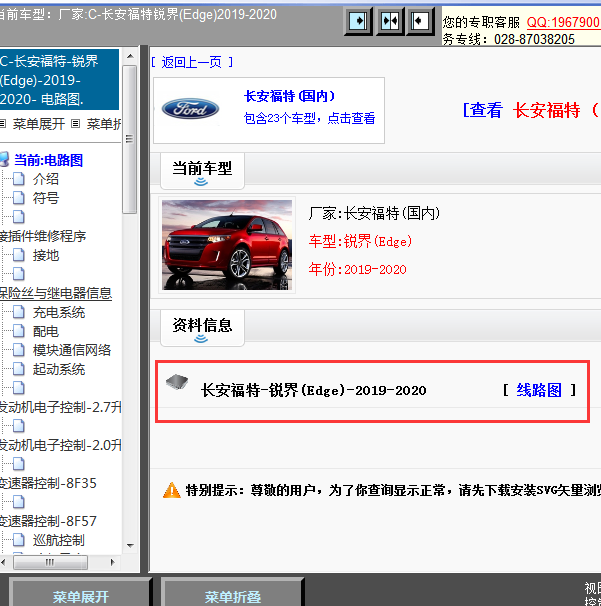Click the 查看 长安福特 header link
The image size is (601, 606).
pos(531,110)
